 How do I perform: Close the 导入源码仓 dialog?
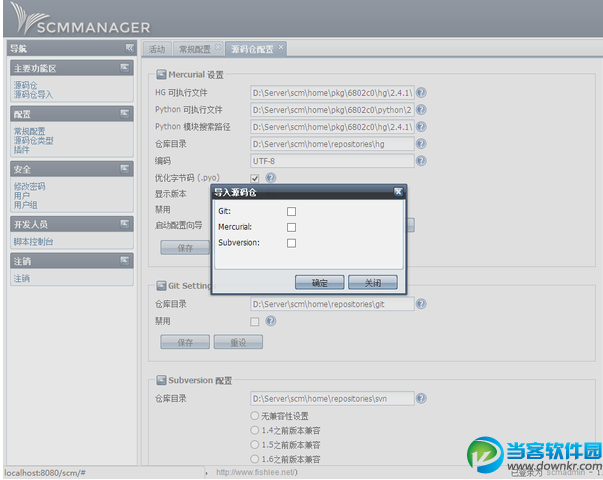click(x=398, y=192)
